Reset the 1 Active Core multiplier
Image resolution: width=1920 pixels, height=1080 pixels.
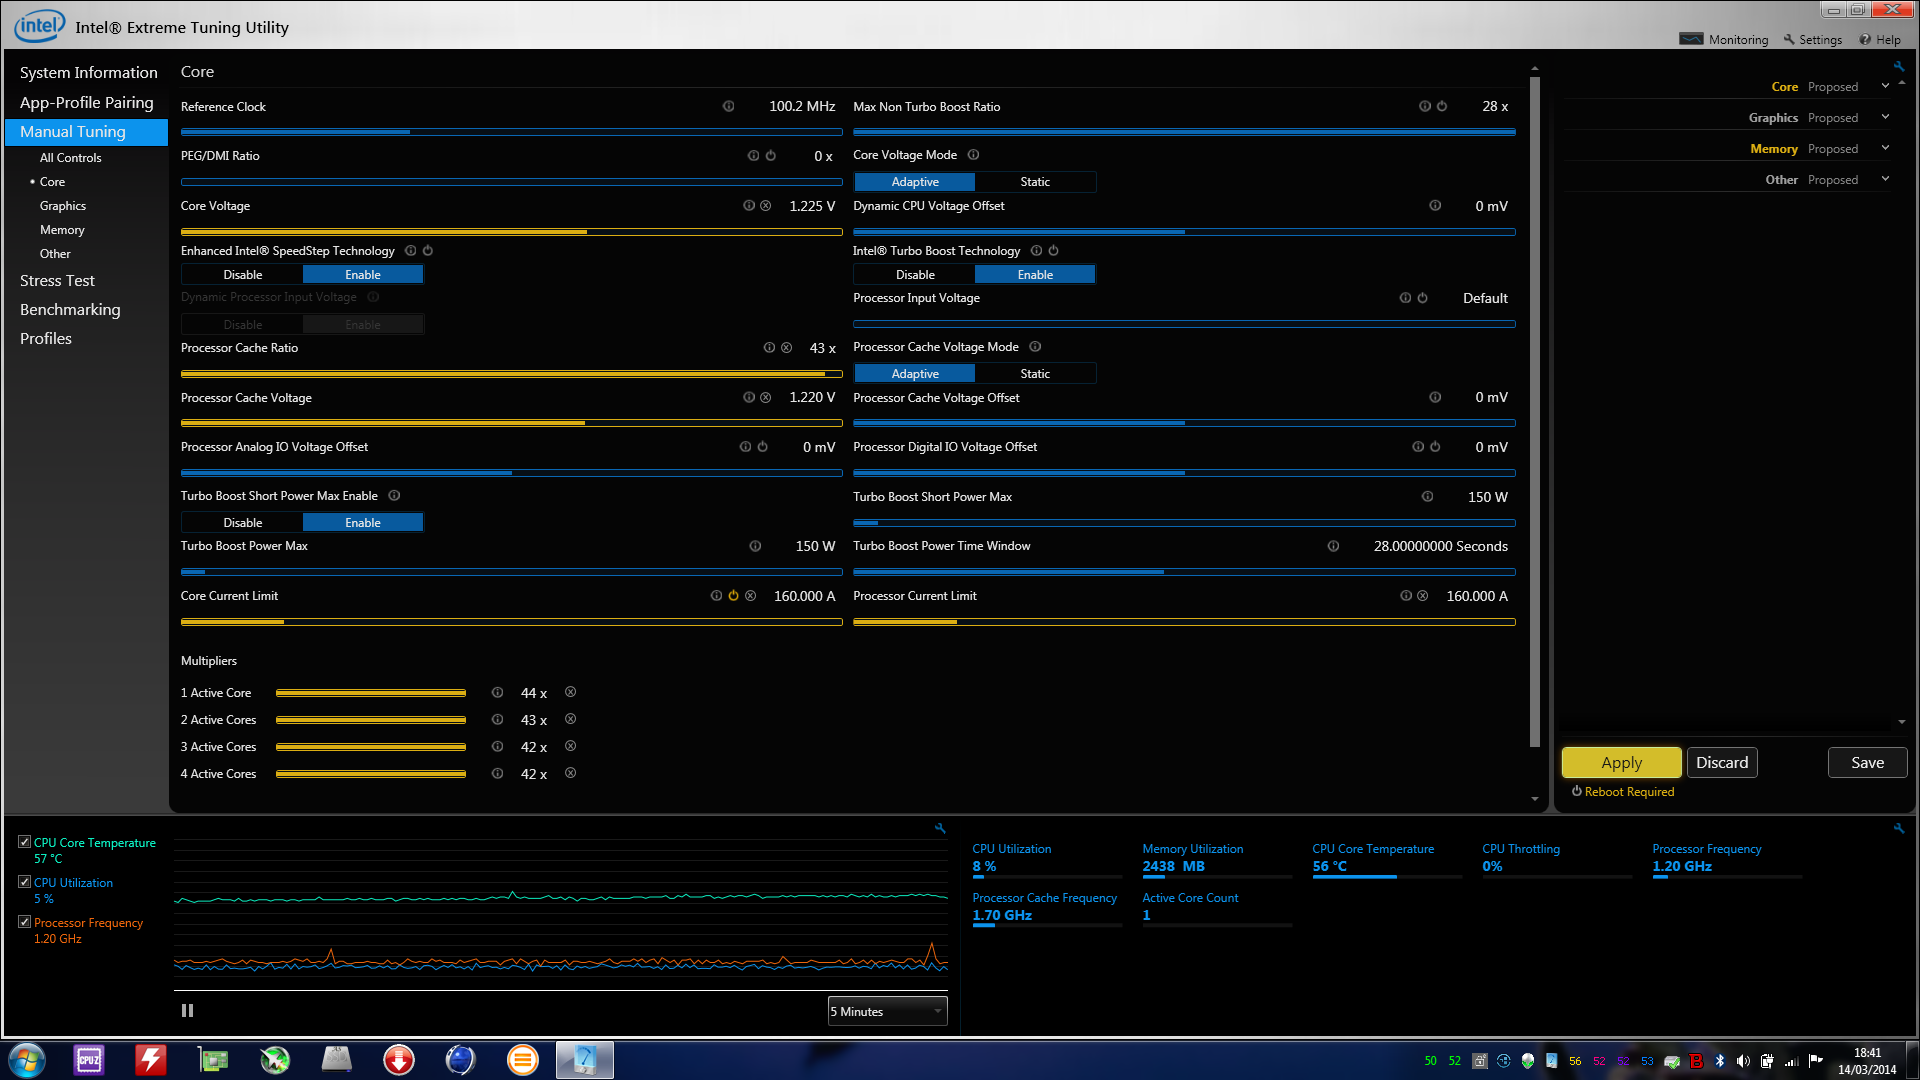click(570, 692)
